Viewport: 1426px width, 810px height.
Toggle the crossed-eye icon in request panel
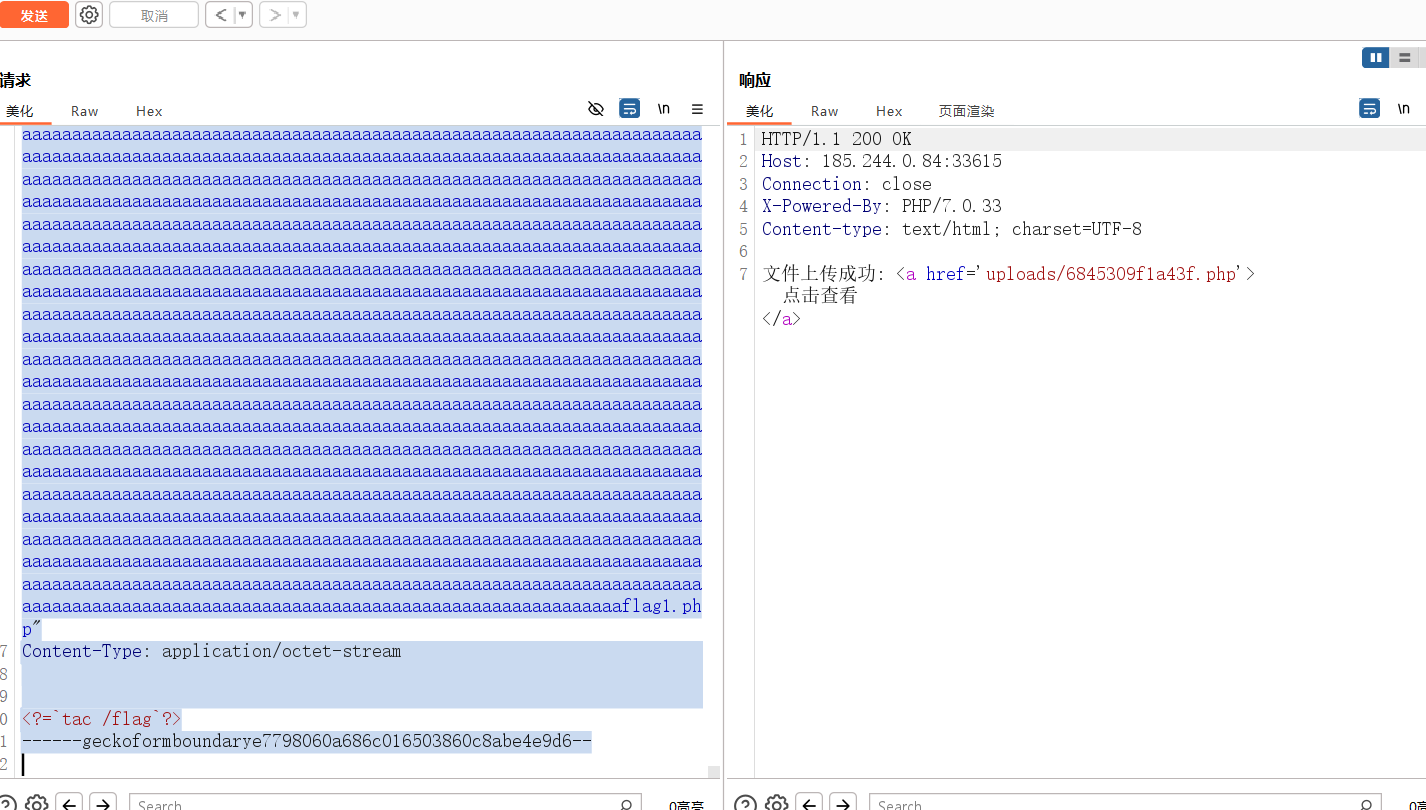click(x=596, y=109)
